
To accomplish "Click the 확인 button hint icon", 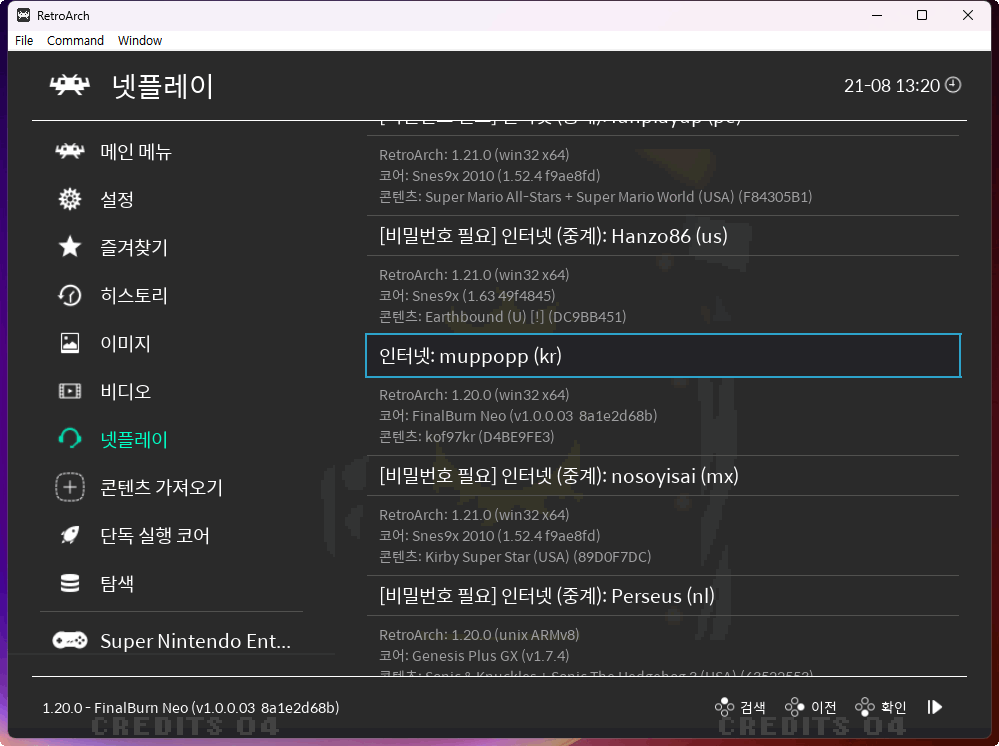I will tap(865, 707).
